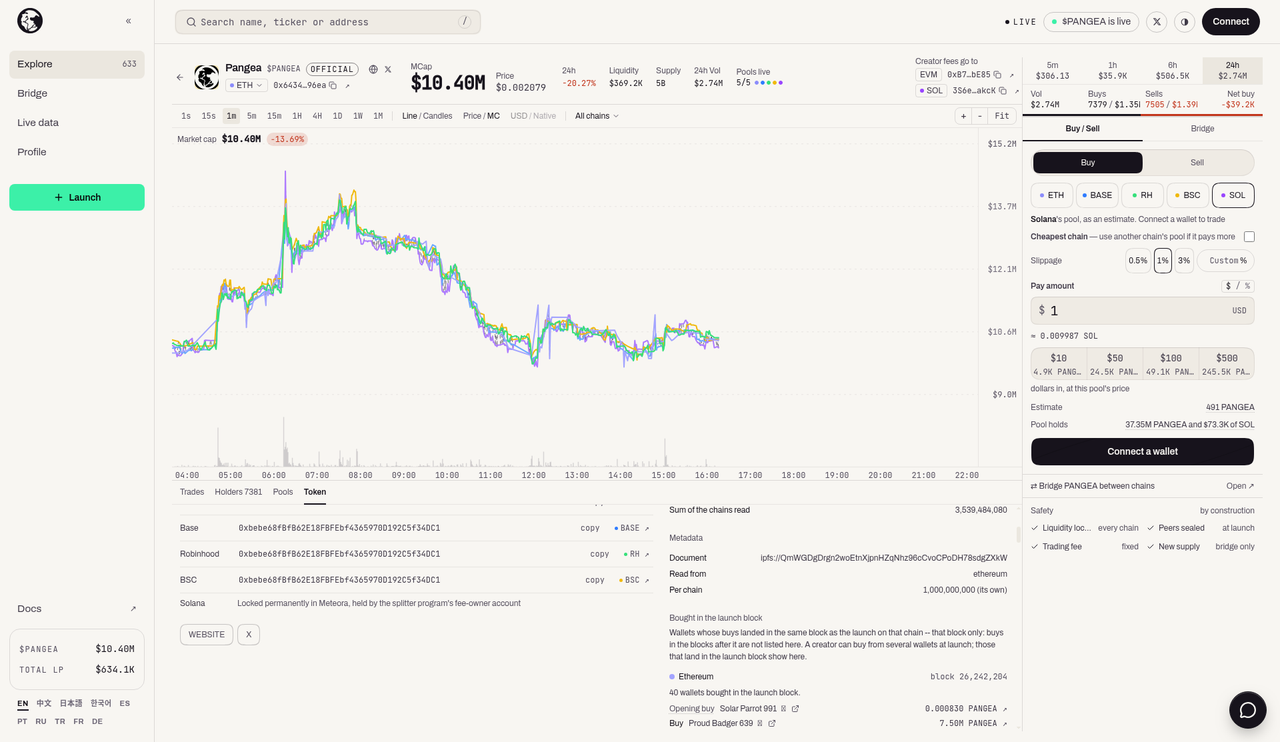Switch to the Pools tab
Image resolution: width=1280 pixels, height=742 pixels.
tap(283, 492)
